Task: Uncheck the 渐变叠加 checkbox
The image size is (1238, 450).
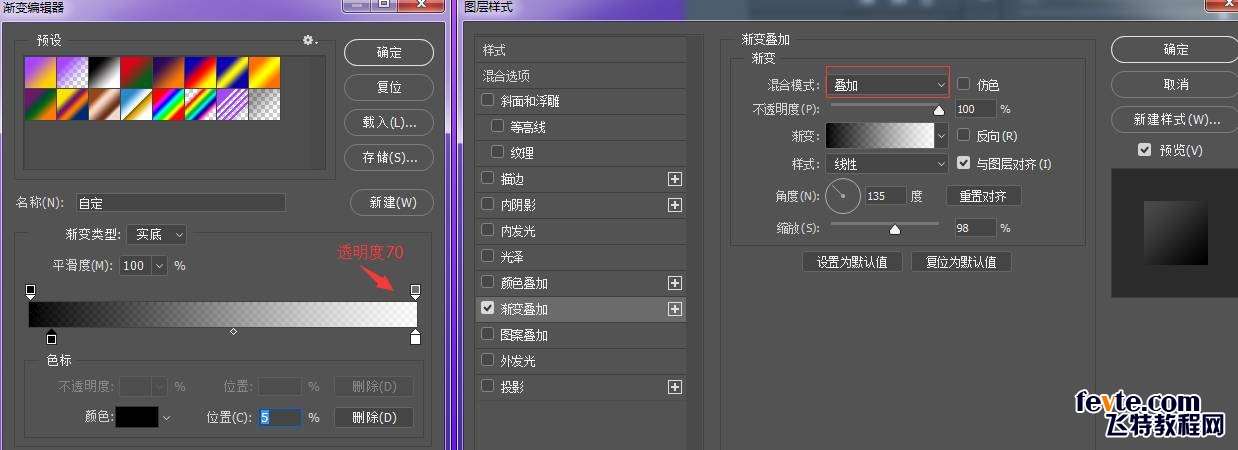Action: click(488, 308)
